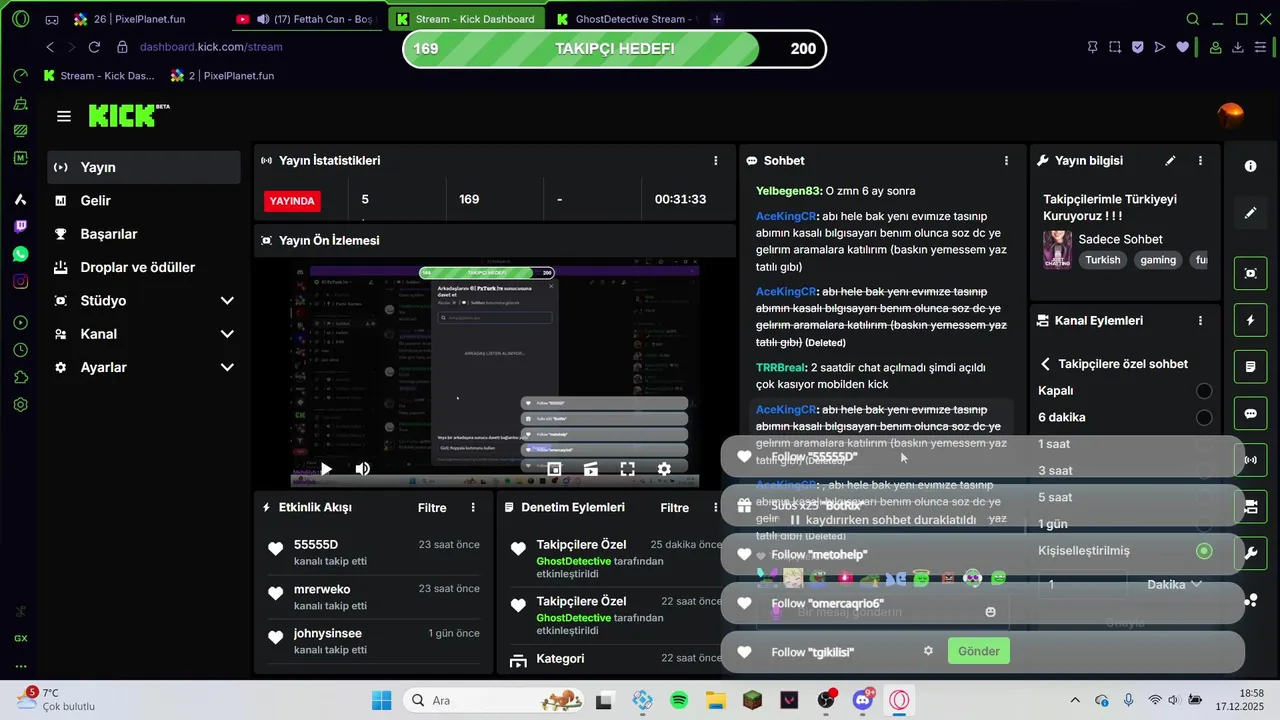
Task: Open the emoji picker in chat input
Action: point(990,612)
